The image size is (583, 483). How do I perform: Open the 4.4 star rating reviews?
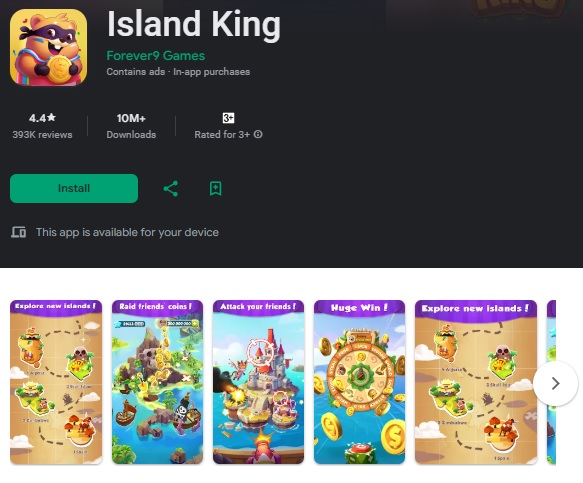[x=42, y=126]
